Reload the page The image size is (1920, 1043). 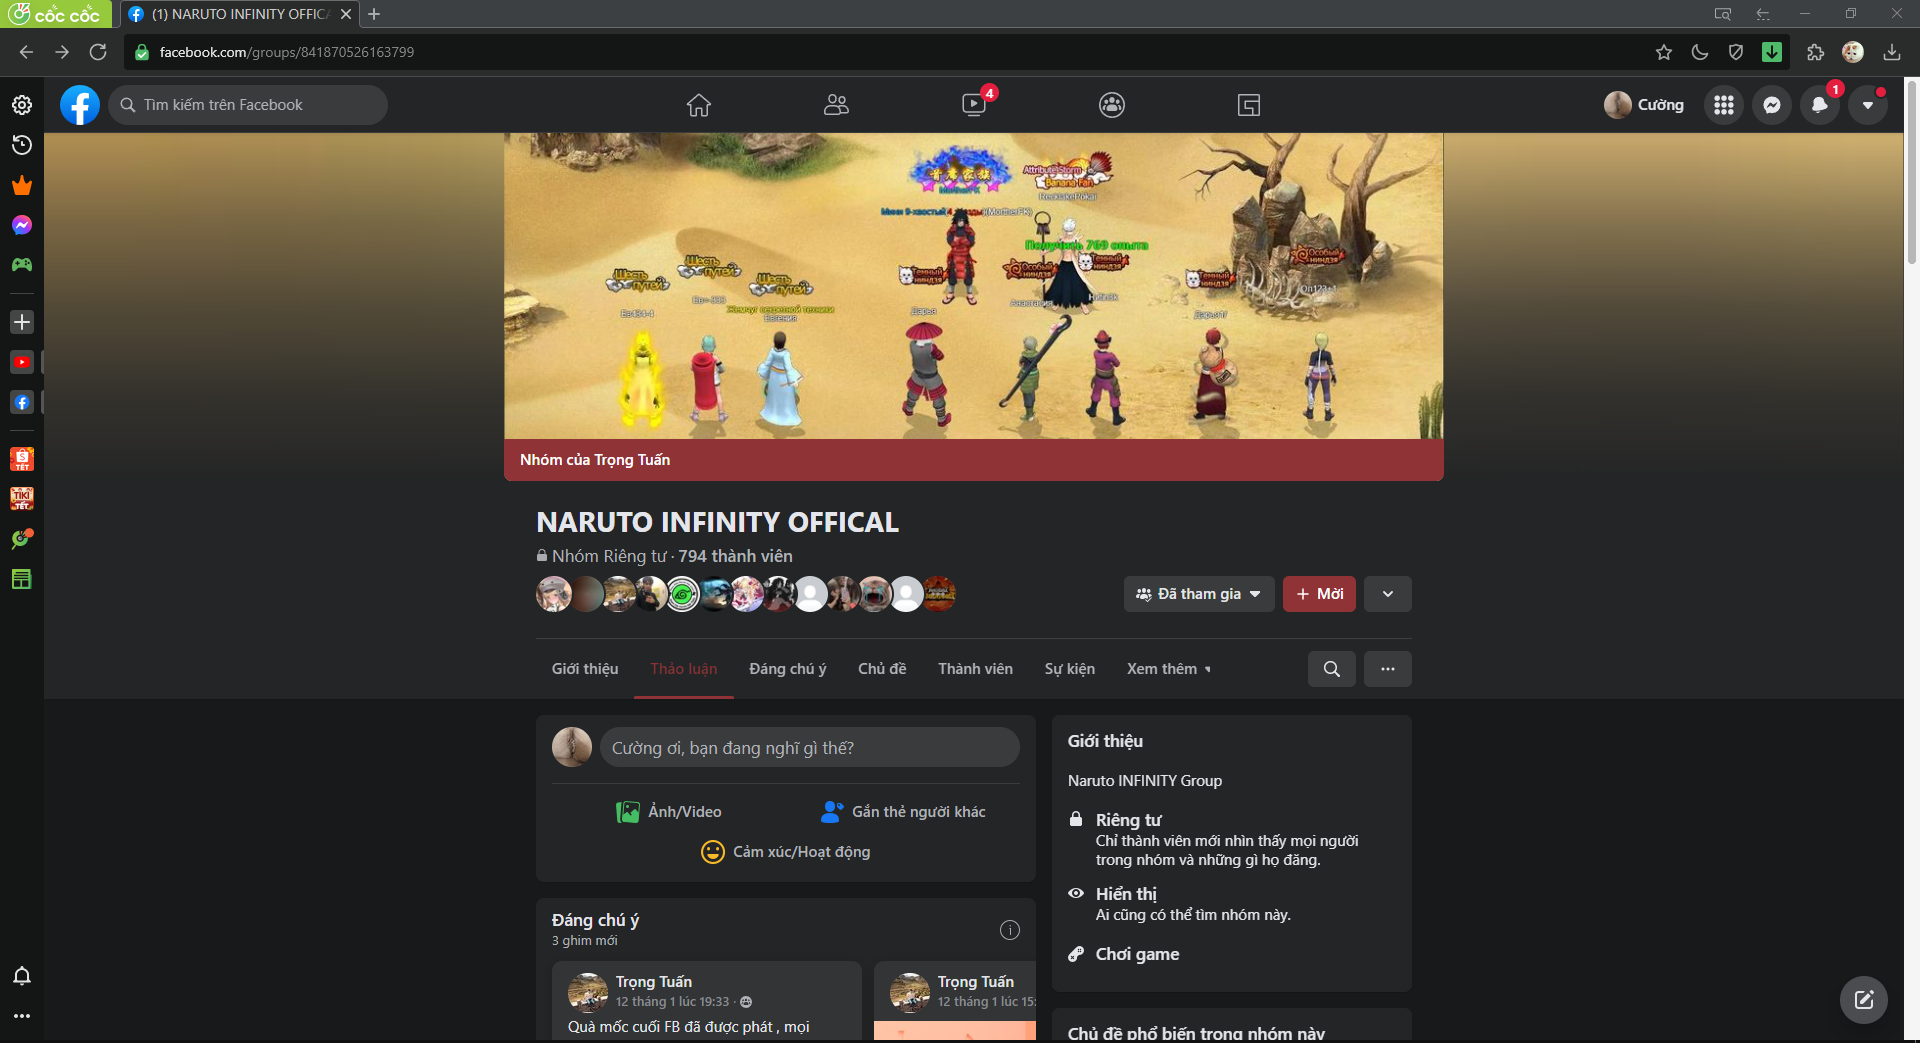coord(98,52)
